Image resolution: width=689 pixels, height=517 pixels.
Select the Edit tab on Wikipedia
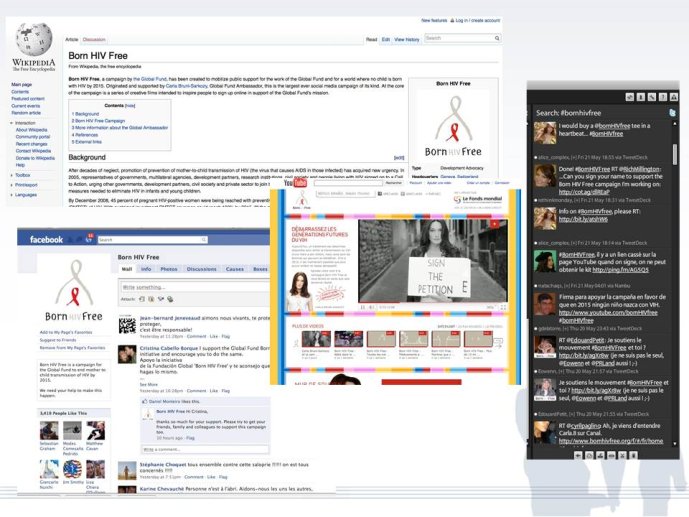pos(385,40)
